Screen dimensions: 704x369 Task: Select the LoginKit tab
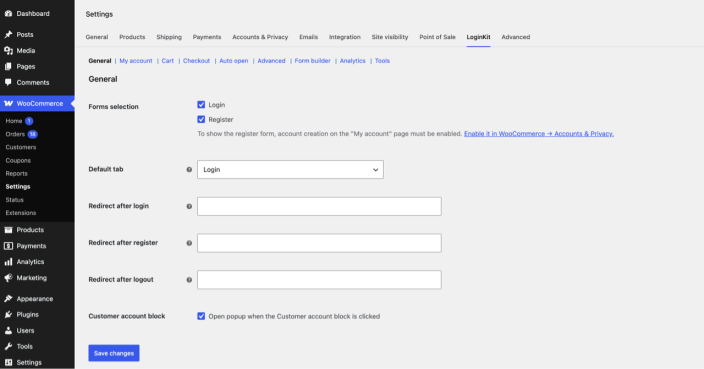[478, 37]
